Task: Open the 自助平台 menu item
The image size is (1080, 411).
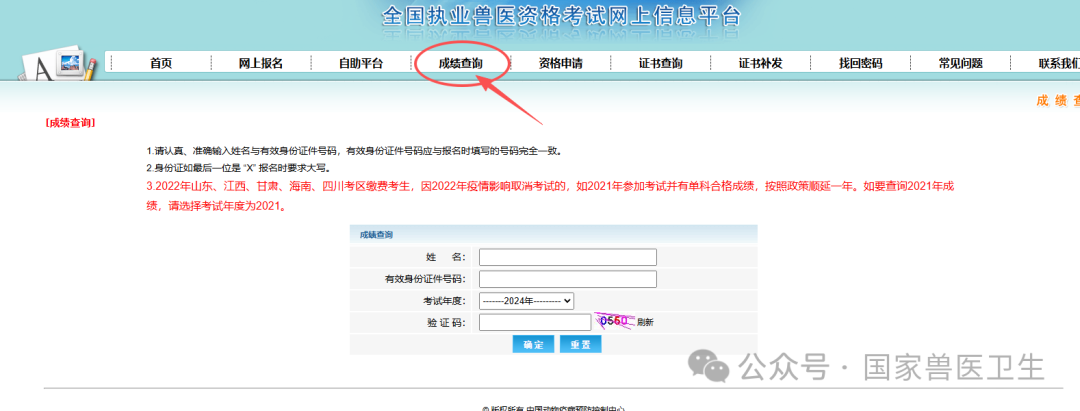Action: point(360,63)
